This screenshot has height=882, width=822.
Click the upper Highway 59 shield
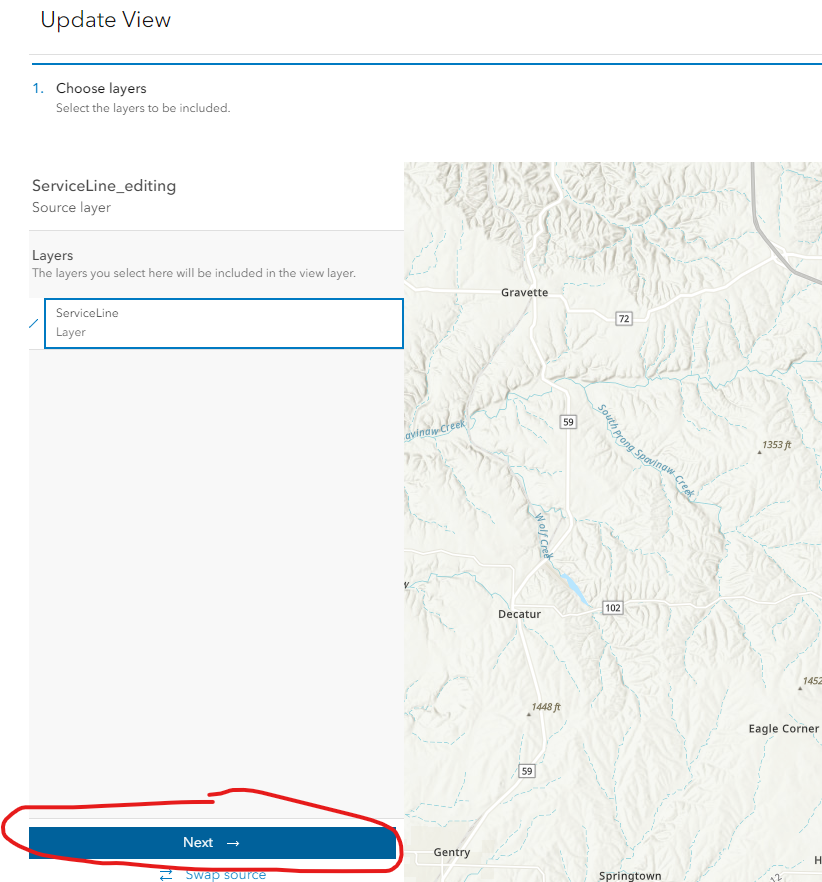[568, 421]
